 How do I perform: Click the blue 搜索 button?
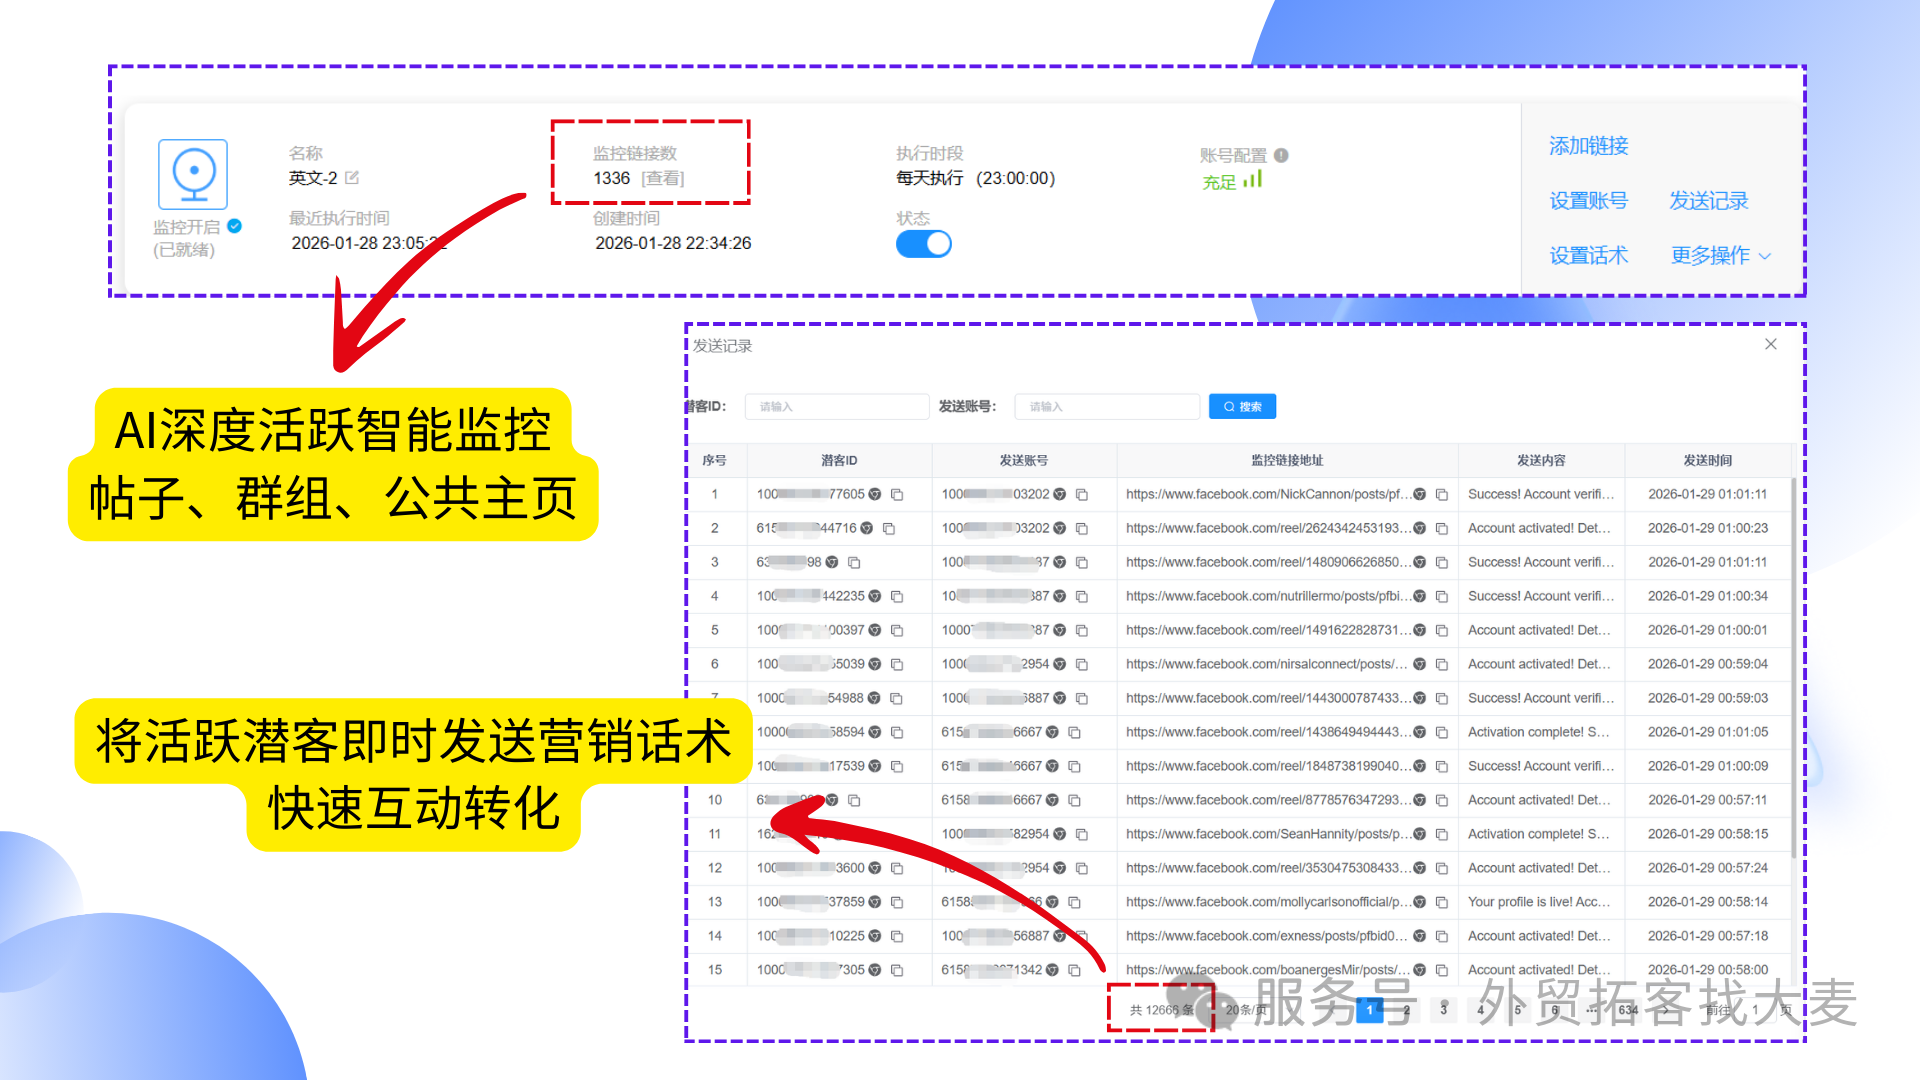(x=1242, y=406)
